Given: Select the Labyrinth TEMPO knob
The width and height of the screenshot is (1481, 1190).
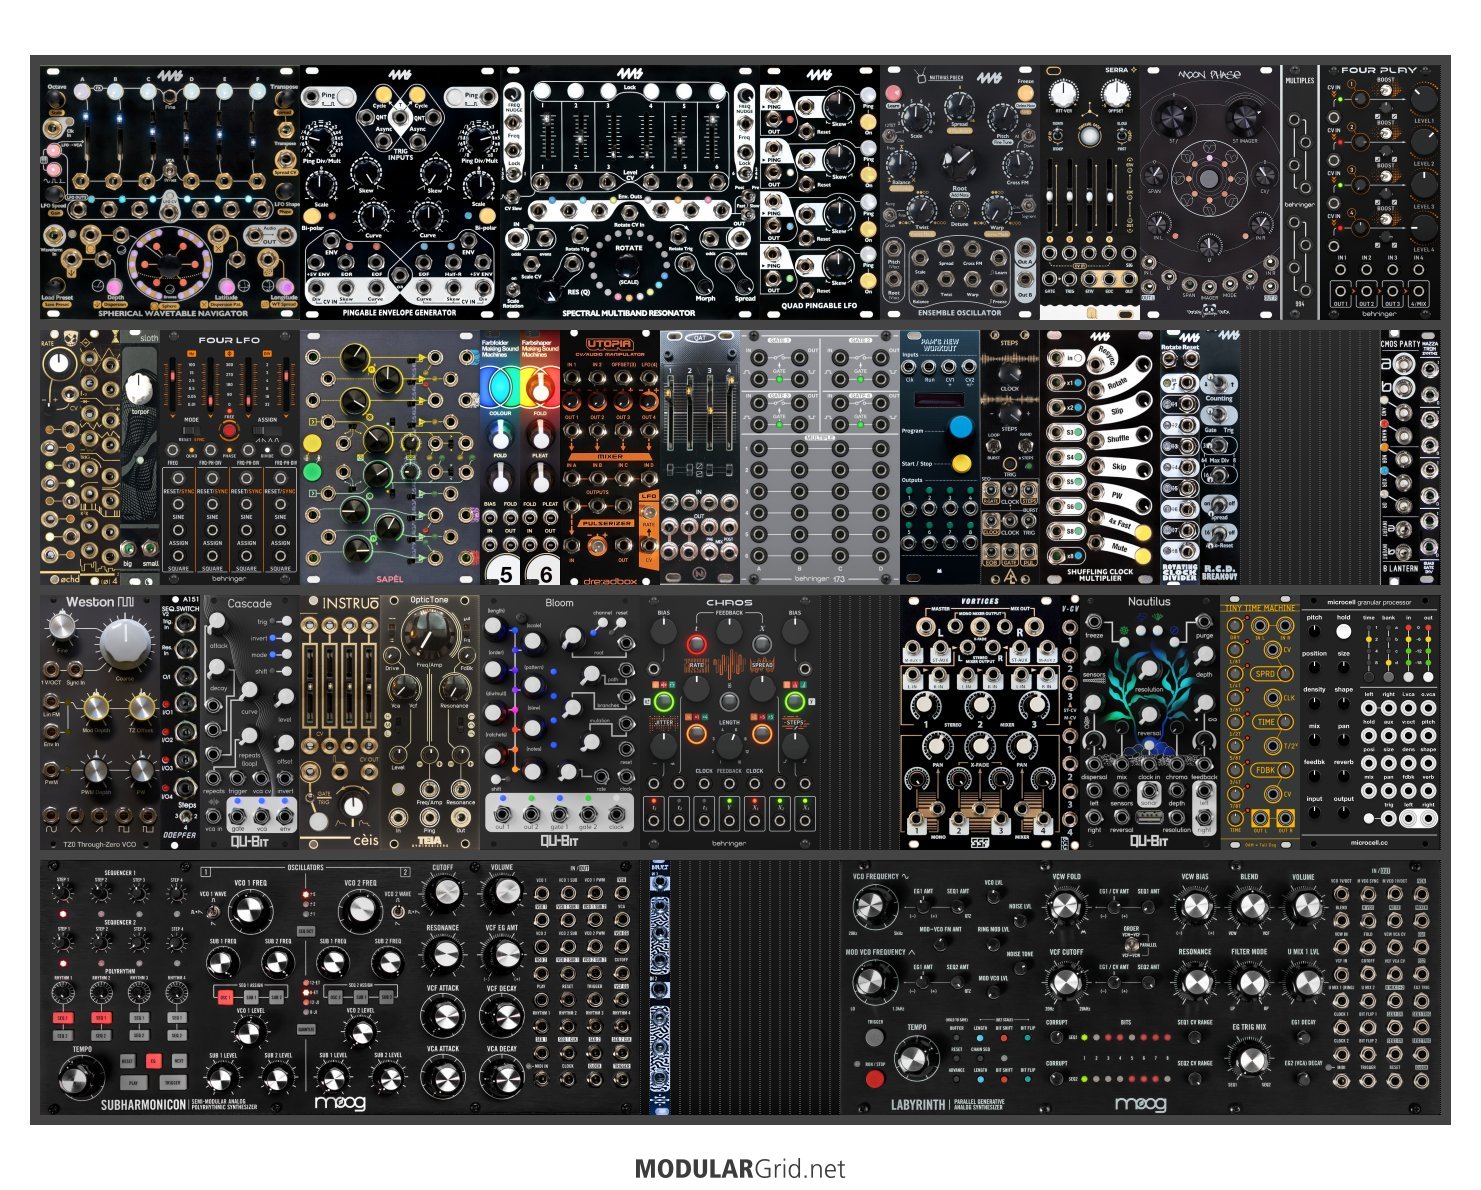Looking at the screenshot, I should (x=916, y=1058).
